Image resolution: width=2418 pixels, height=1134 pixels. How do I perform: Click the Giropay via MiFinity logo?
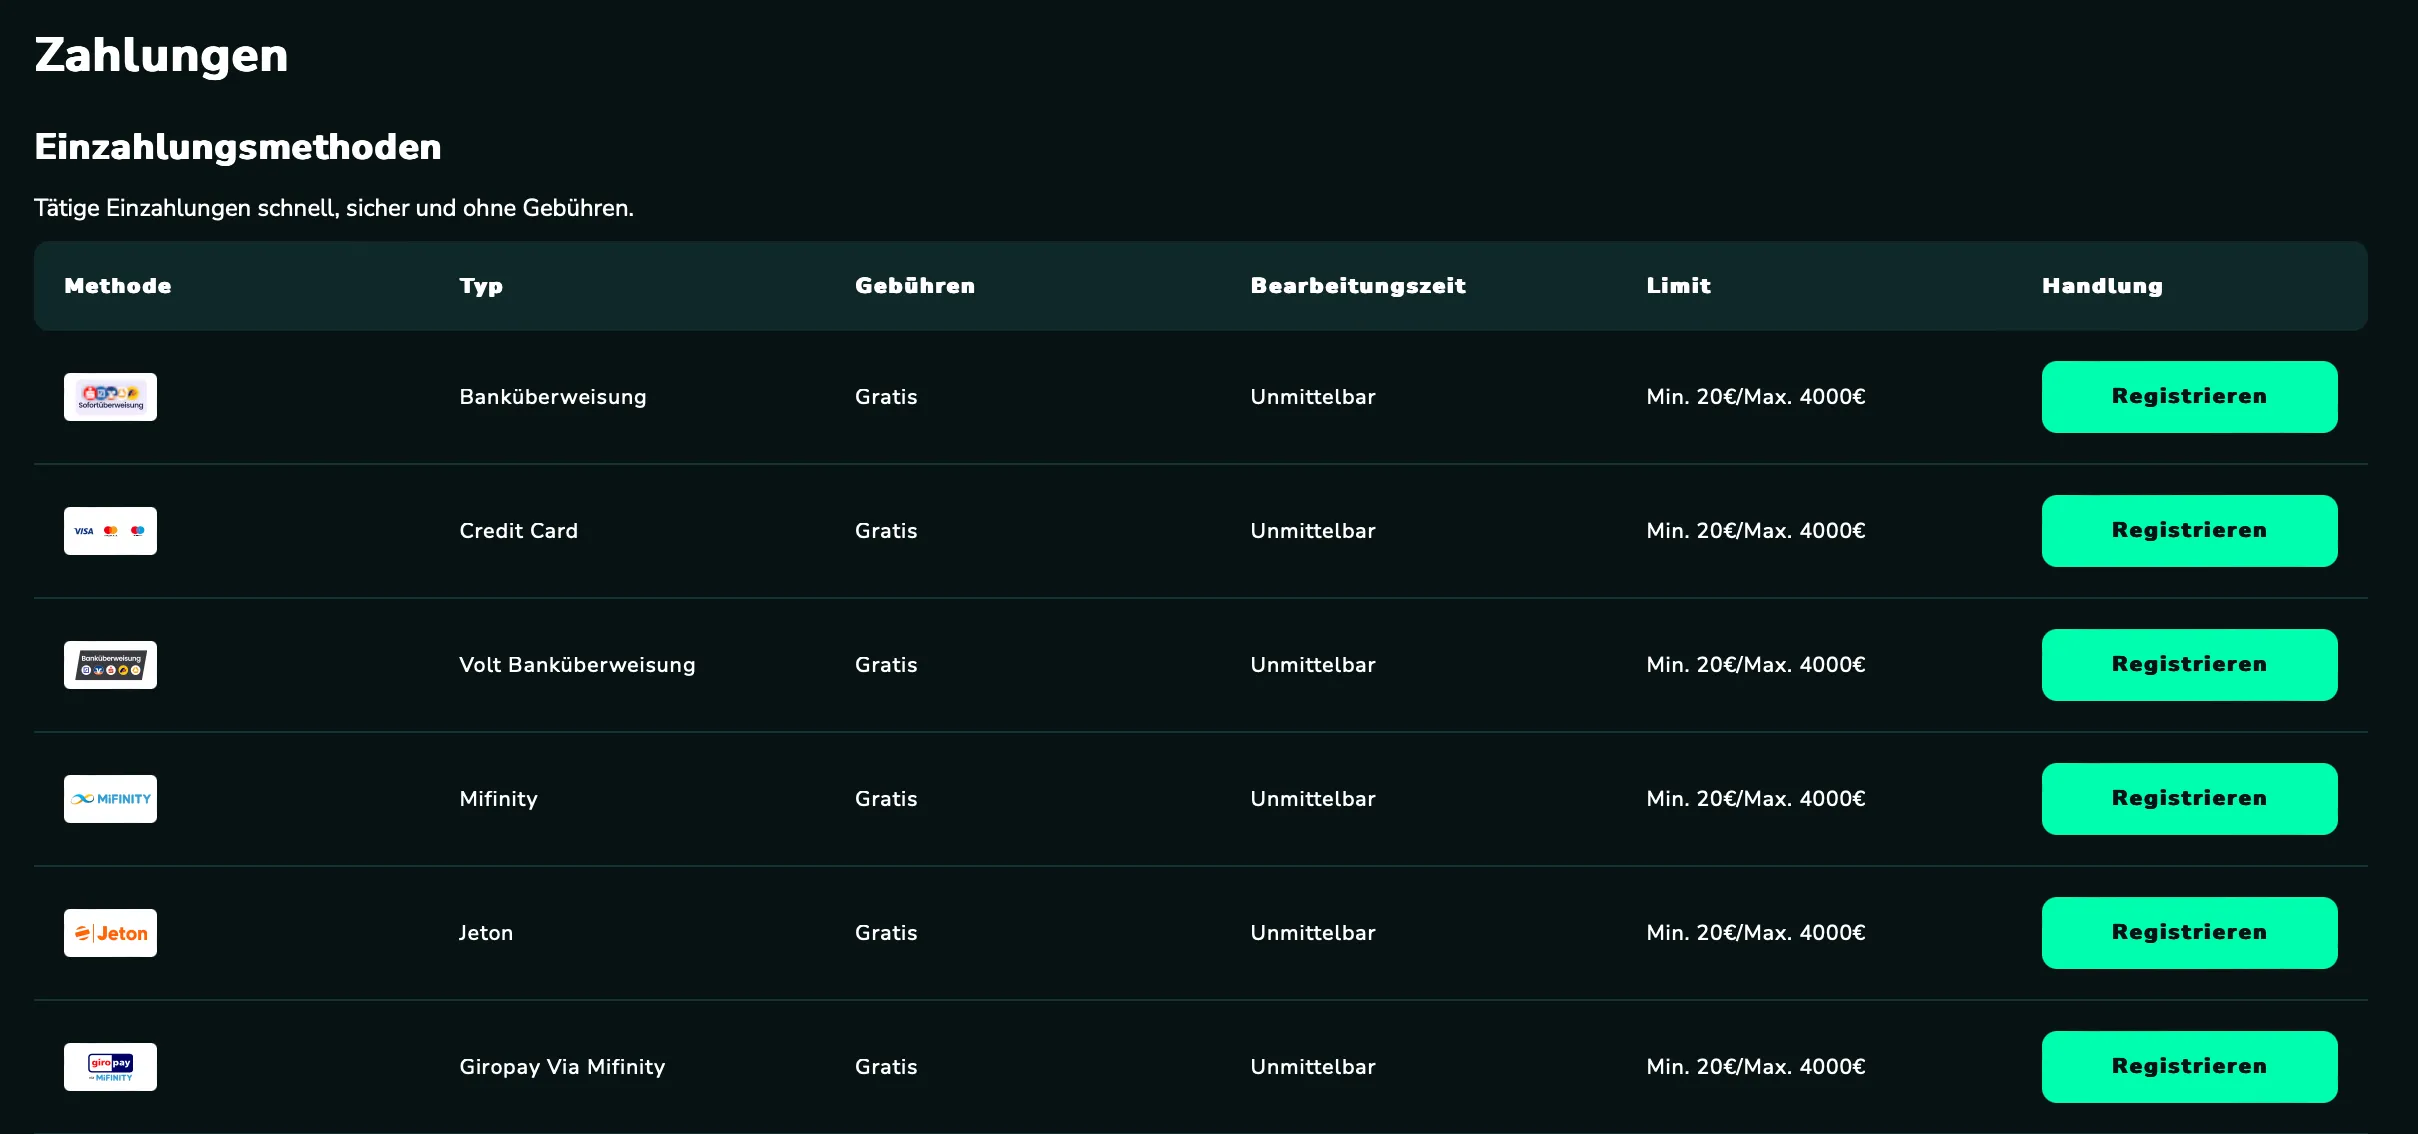pyautogui.click(x=110, y=1067)
